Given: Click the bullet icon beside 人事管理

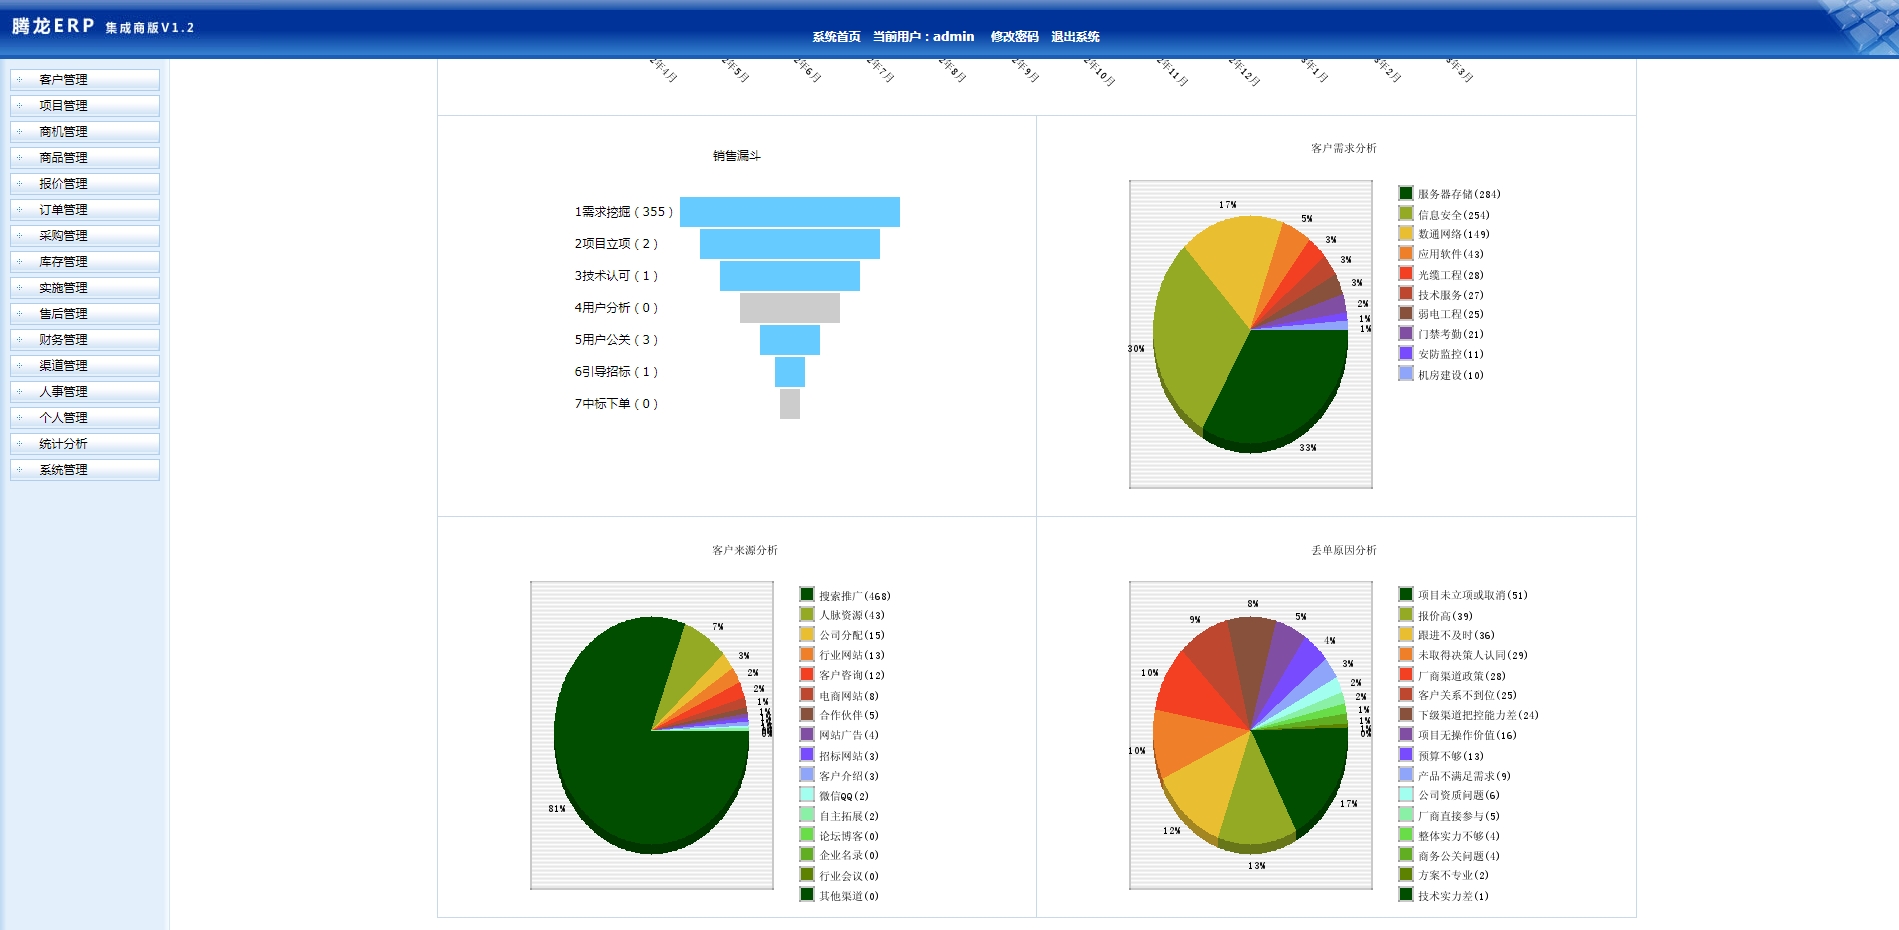Looking at the screenshot, I should tap(19, 392).
